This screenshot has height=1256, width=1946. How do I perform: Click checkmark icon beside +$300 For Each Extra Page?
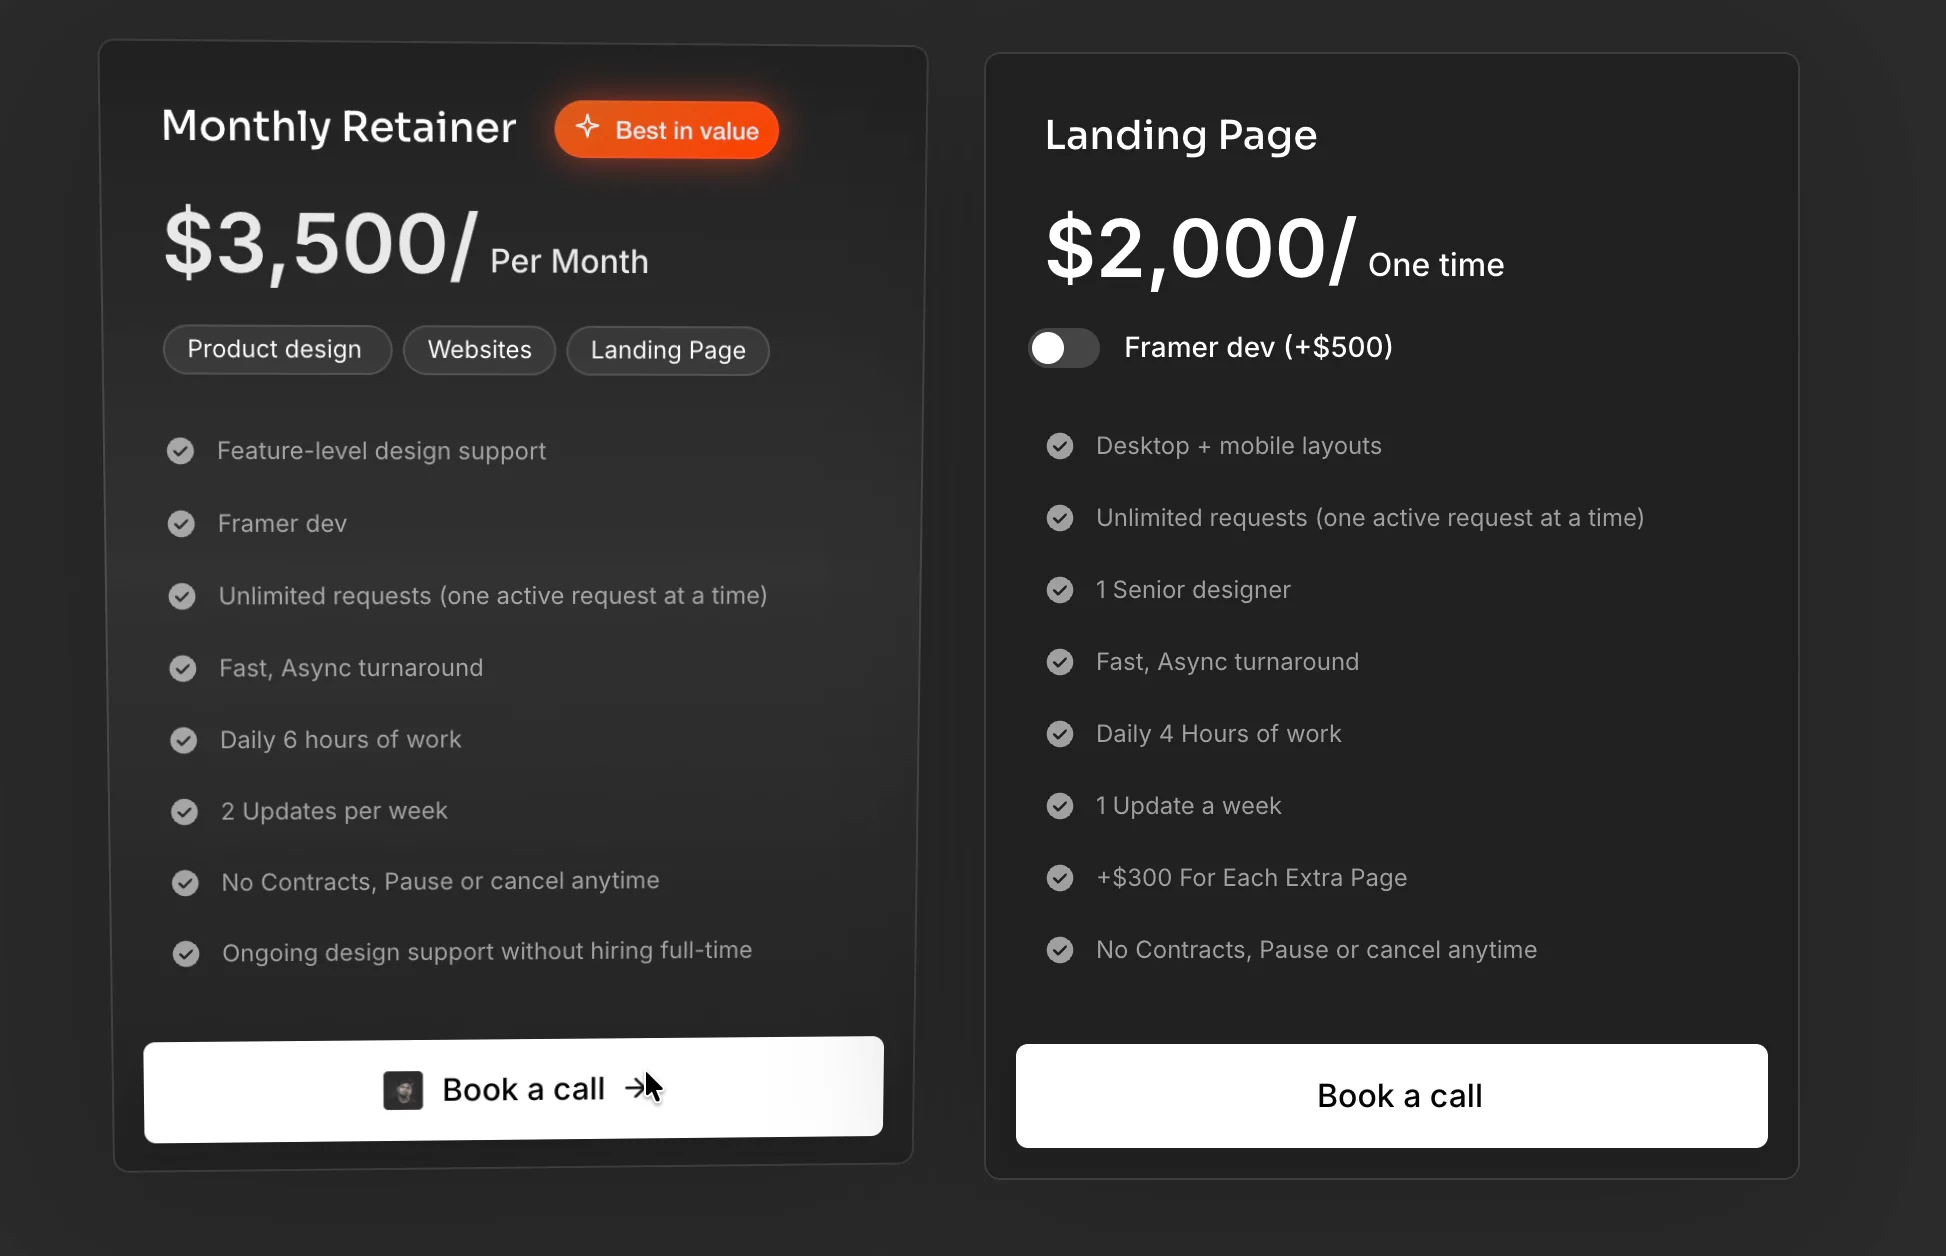coord(1060,878)
